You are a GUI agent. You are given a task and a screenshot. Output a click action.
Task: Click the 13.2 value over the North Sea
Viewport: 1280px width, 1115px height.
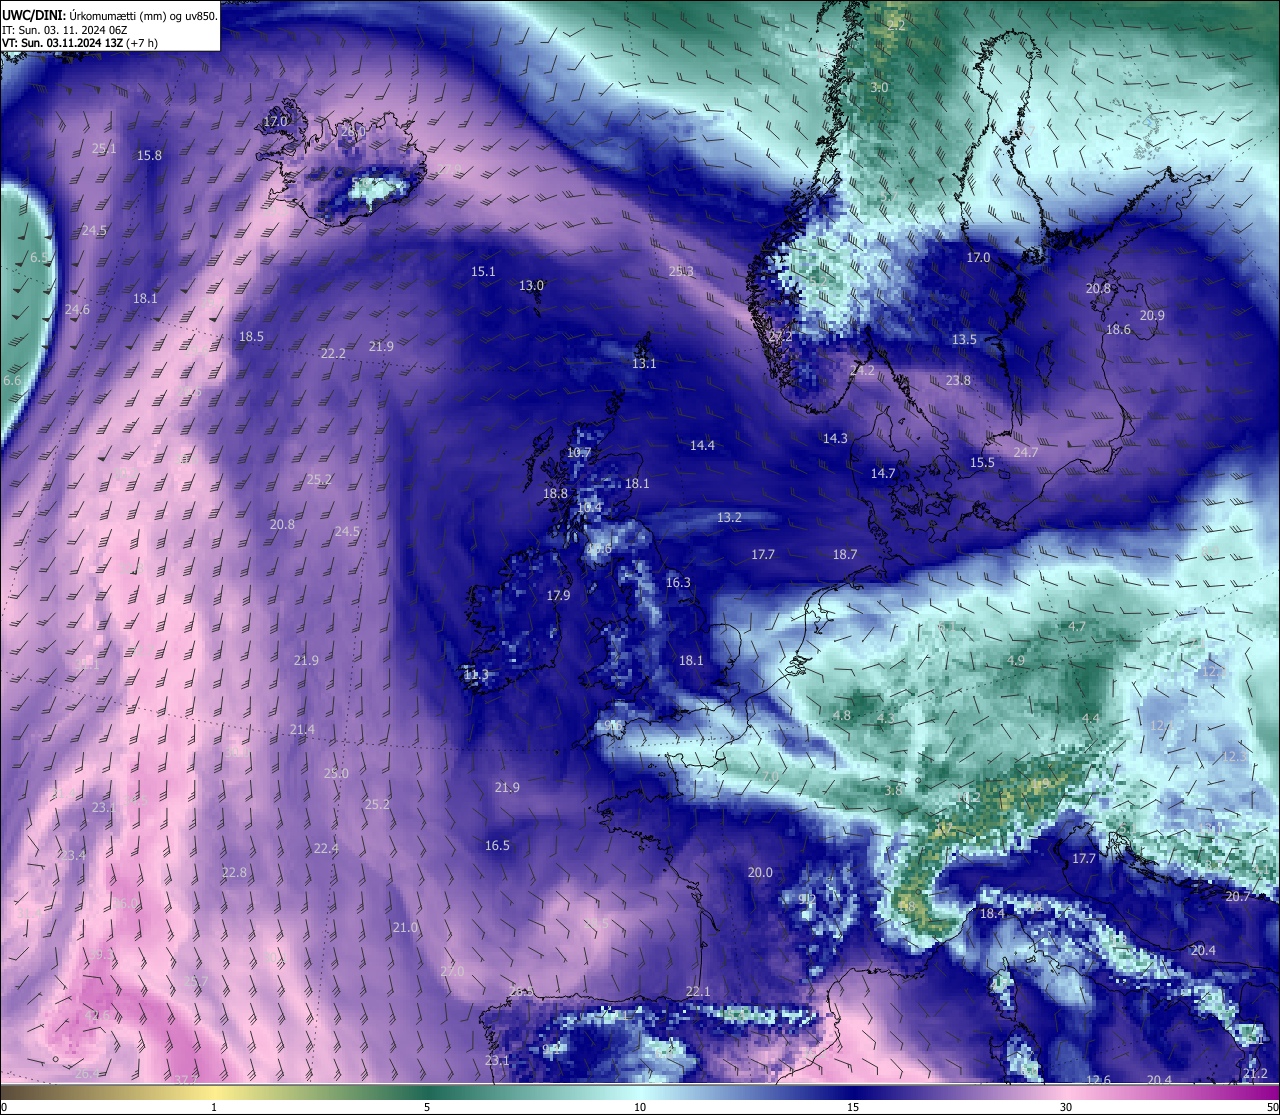pos(729,518)
